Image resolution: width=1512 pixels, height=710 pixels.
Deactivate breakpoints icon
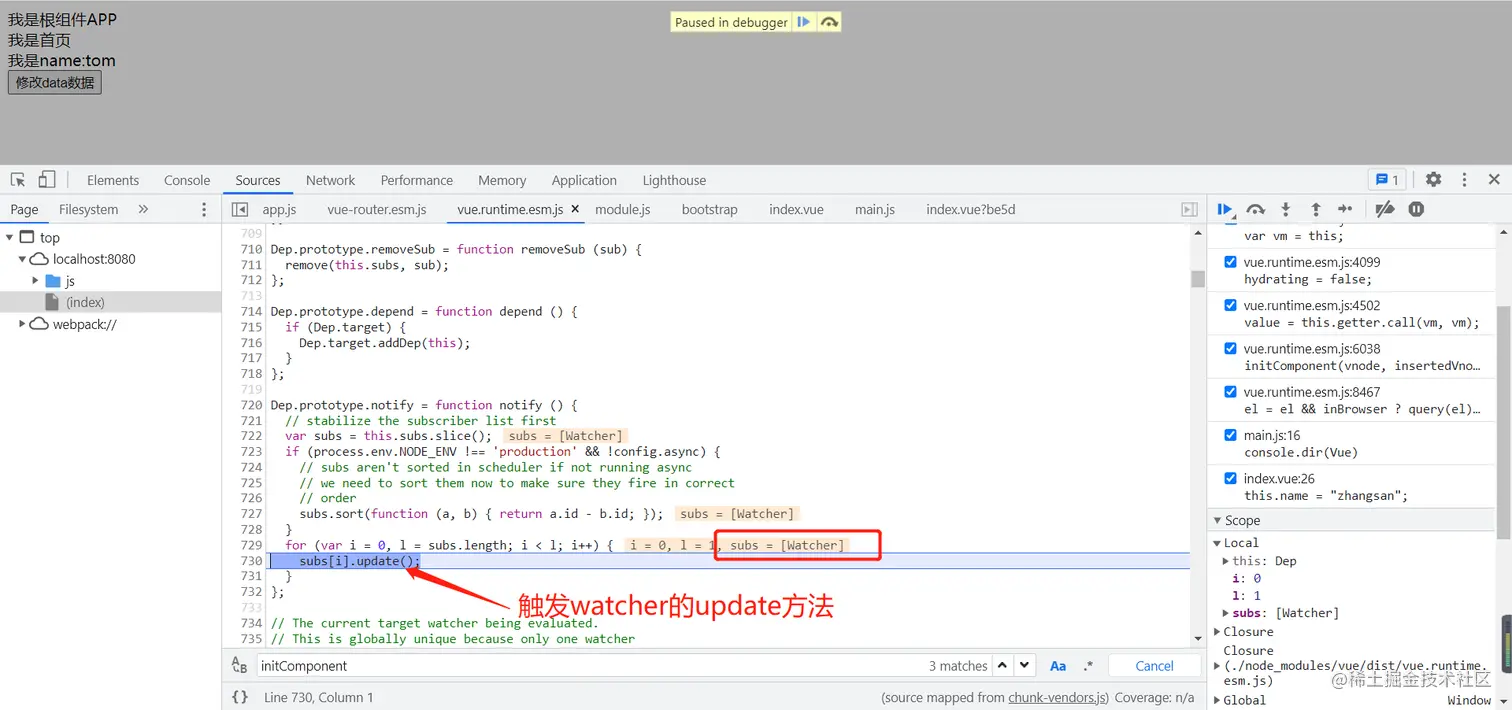click(x=1385, y=209)
